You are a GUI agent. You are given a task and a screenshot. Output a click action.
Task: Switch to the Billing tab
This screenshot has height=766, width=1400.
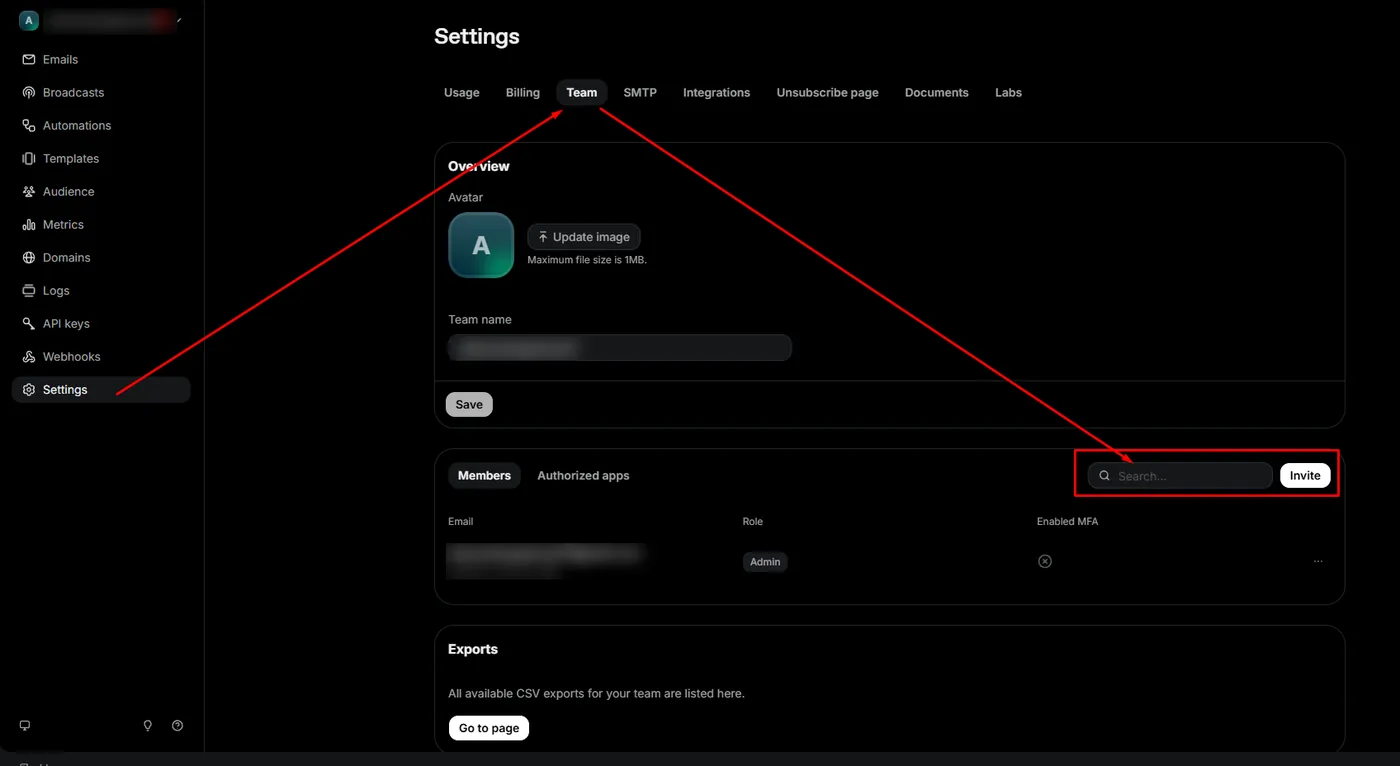coord(523,93)
